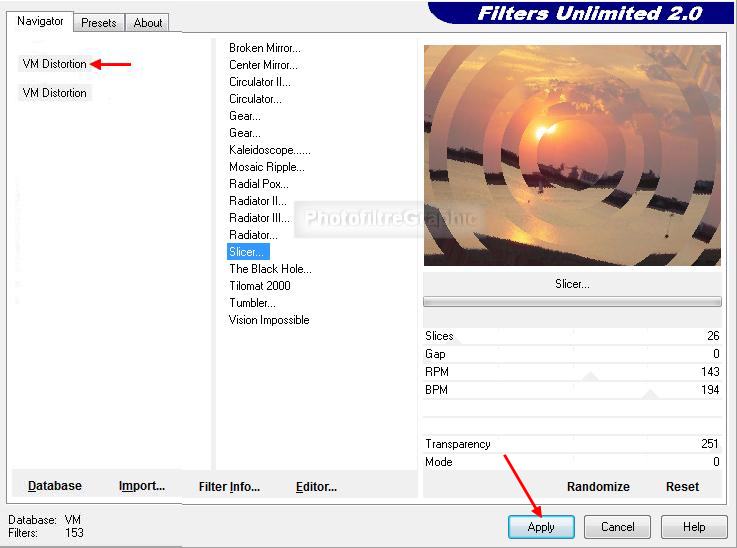737x548 pixels.
Task: Pick the Mosaic Ripple filter
Action: tap(266, 167)
